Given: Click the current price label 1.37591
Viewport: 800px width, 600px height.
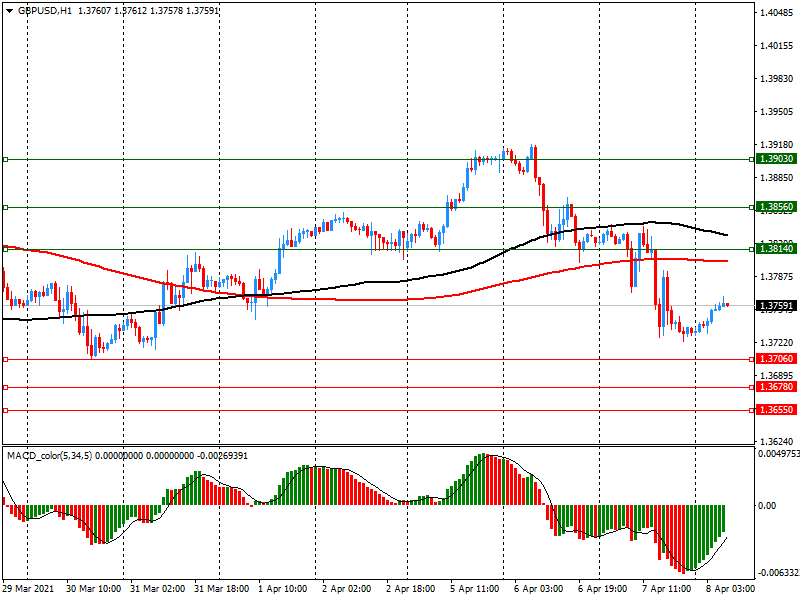Looking at the screenshot, I should [x=776, y=306].
